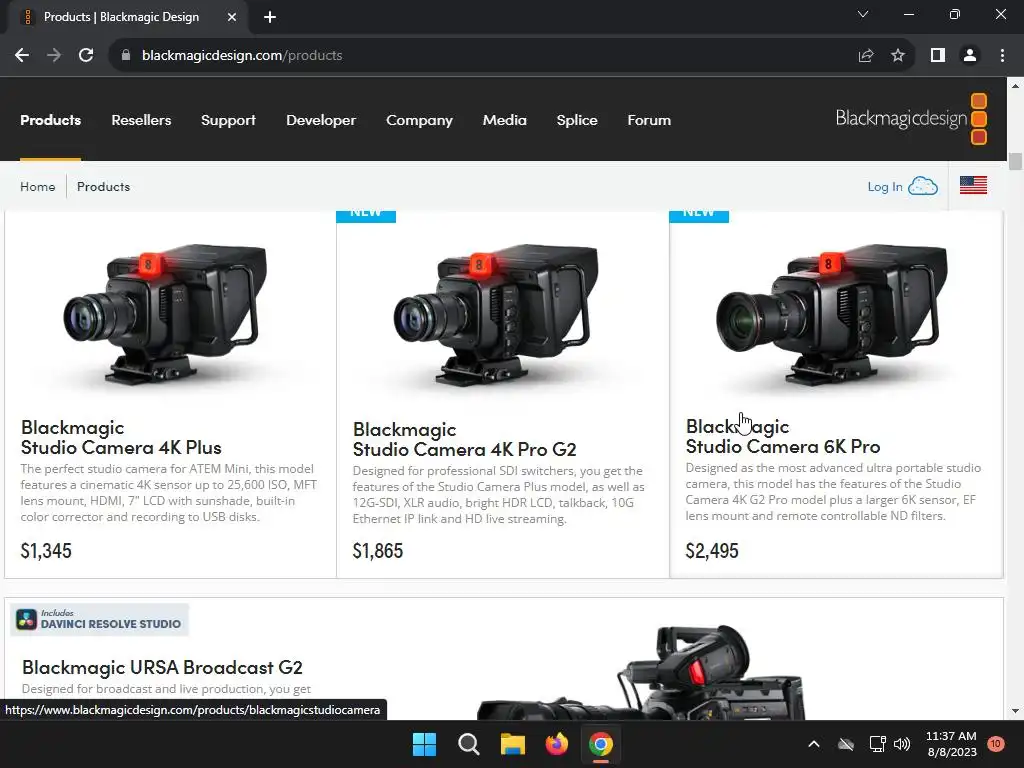Open Blackmagic Studio Camera 6K Pro title
The height and width of the screenshot is (768, 1024).
(x=782, y=436)
